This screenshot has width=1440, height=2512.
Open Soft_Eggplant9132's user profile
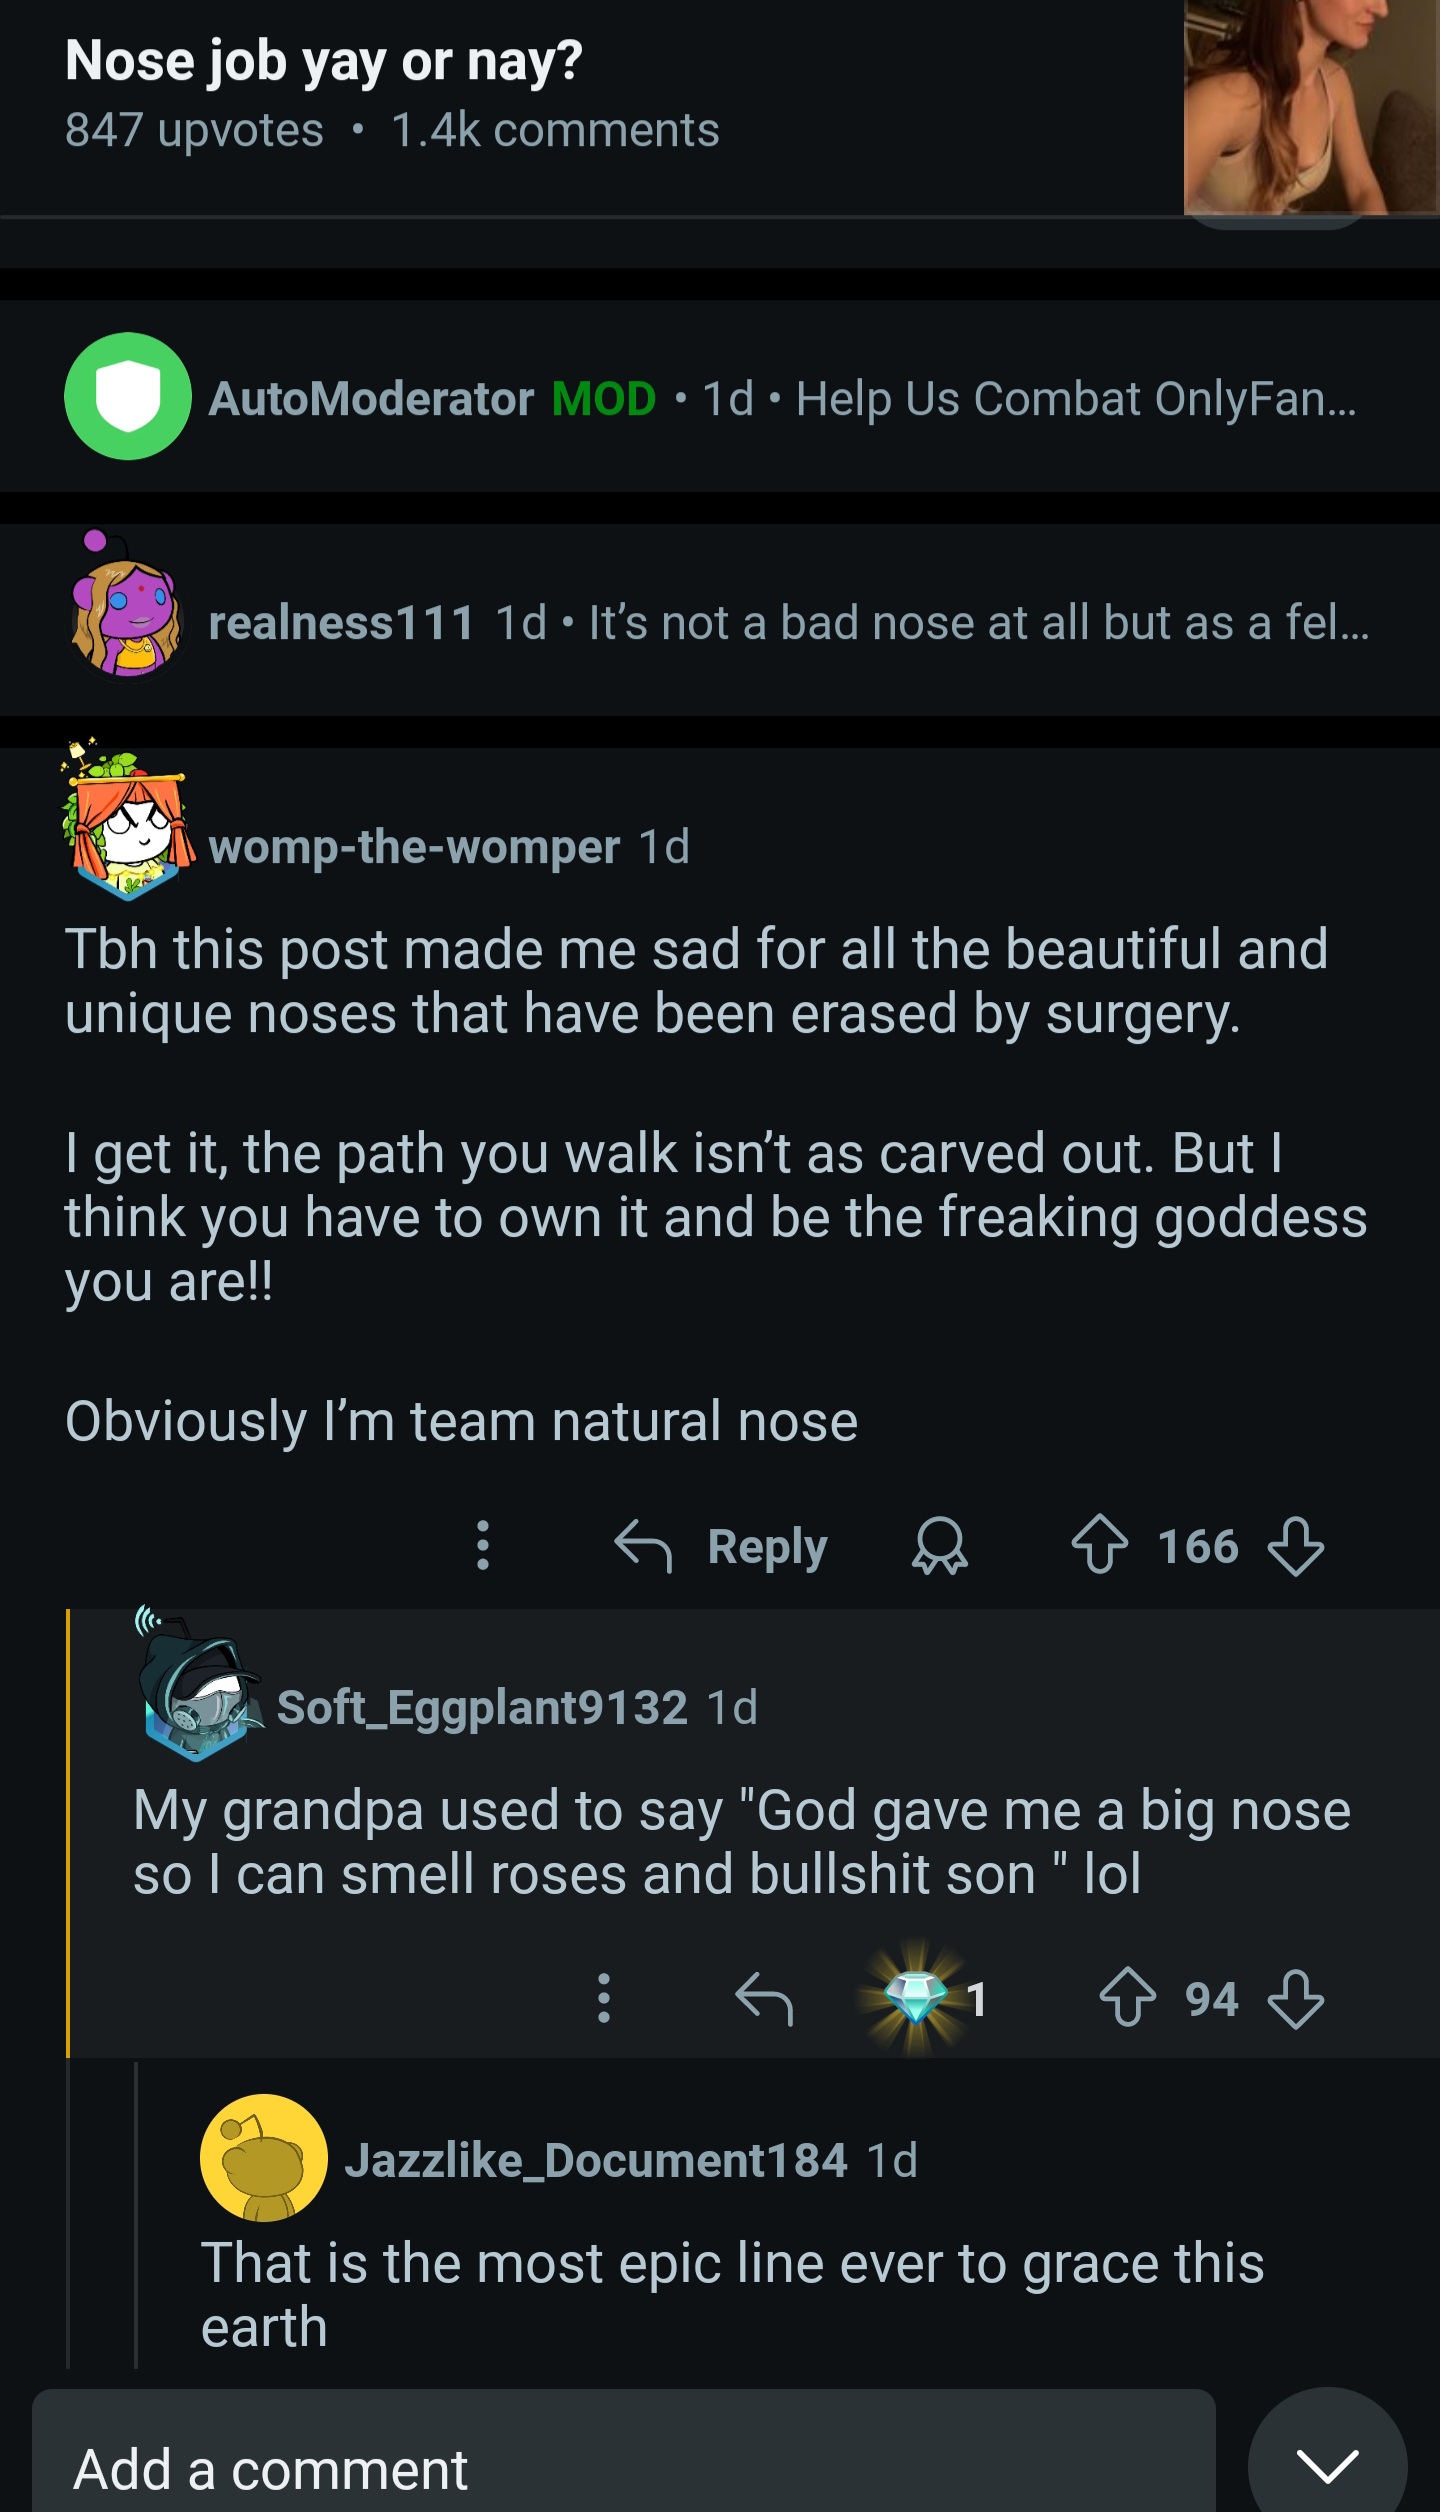tap(482, 1707)
